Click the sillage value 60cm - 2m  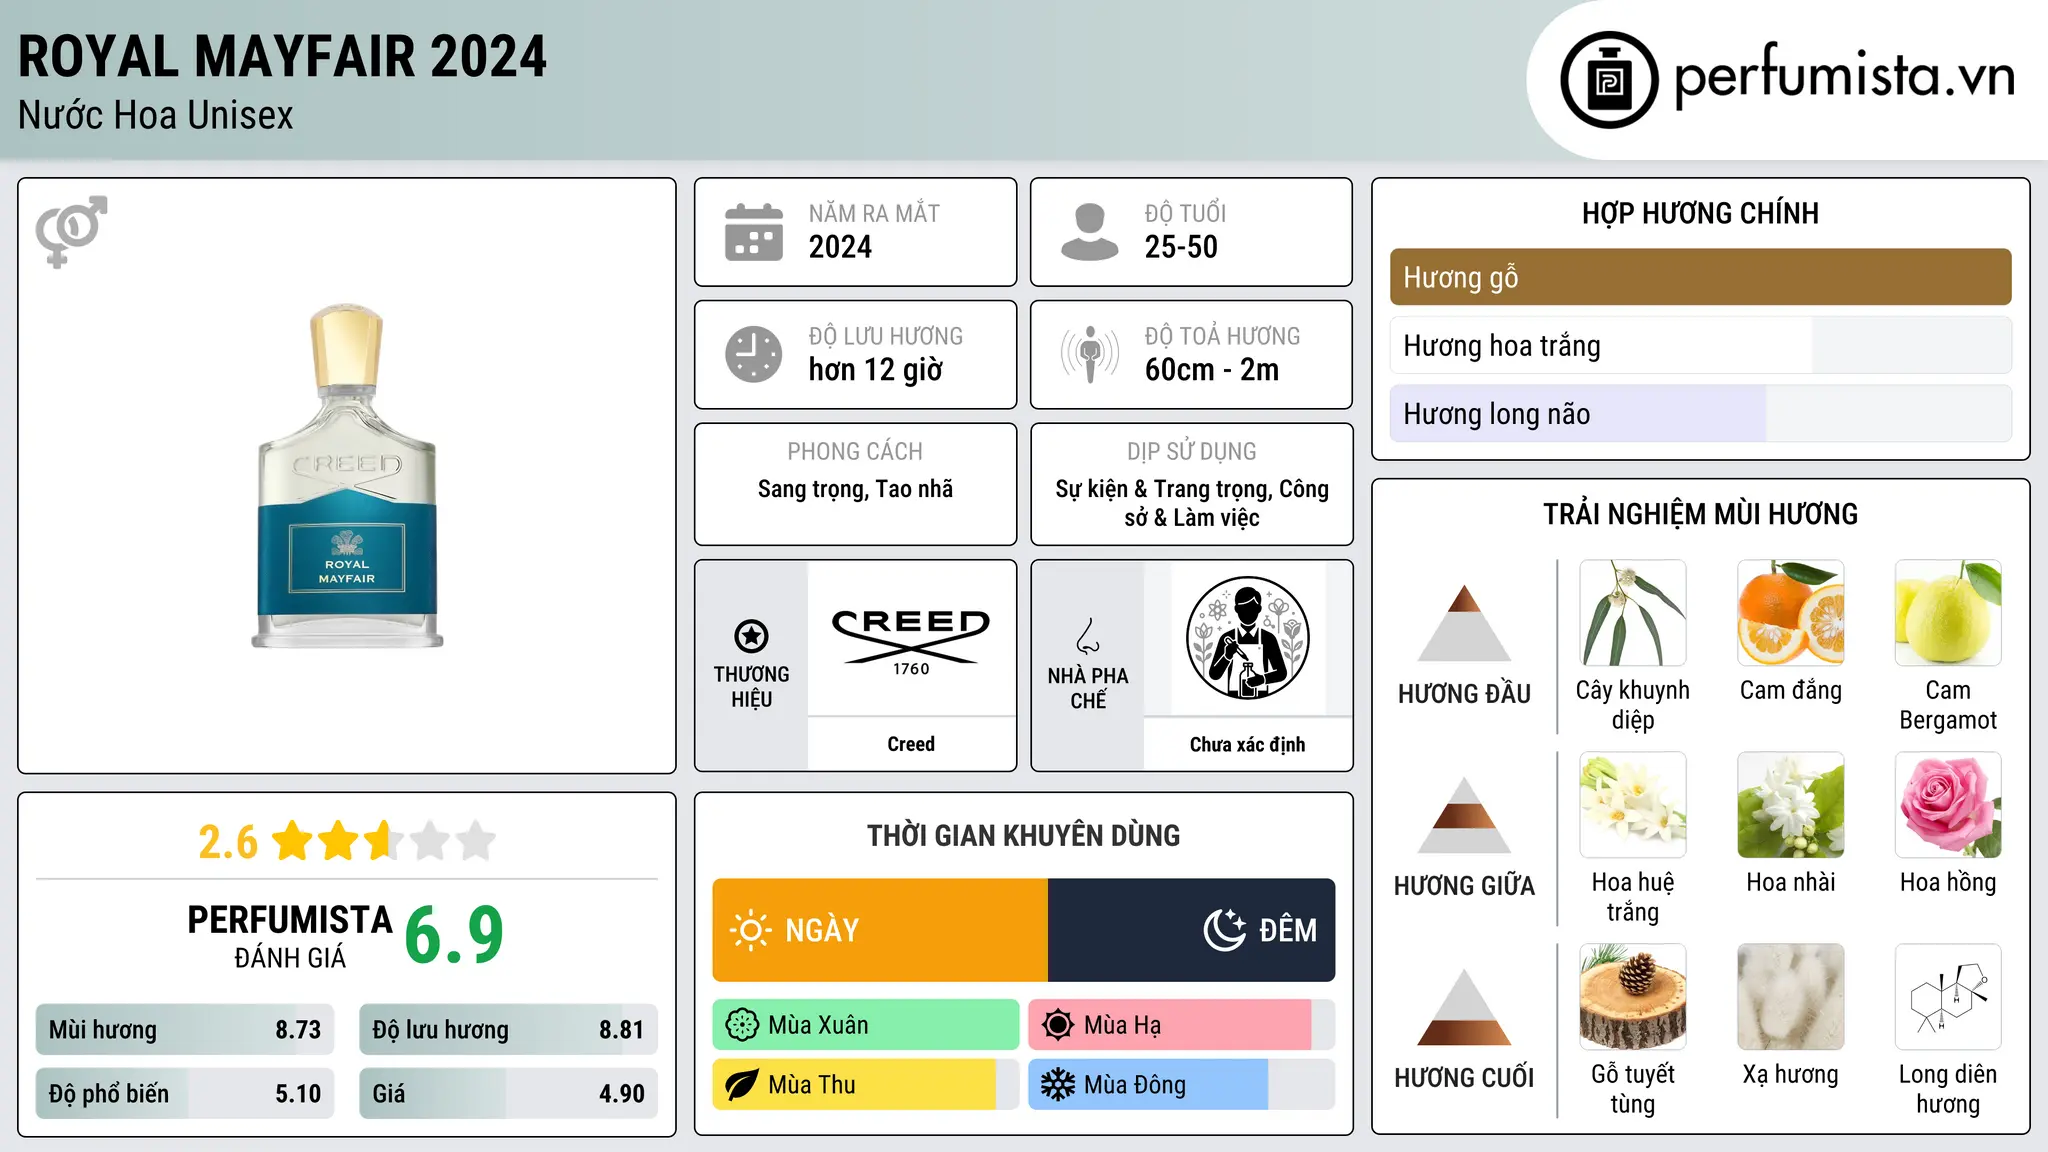(1212, 370)
